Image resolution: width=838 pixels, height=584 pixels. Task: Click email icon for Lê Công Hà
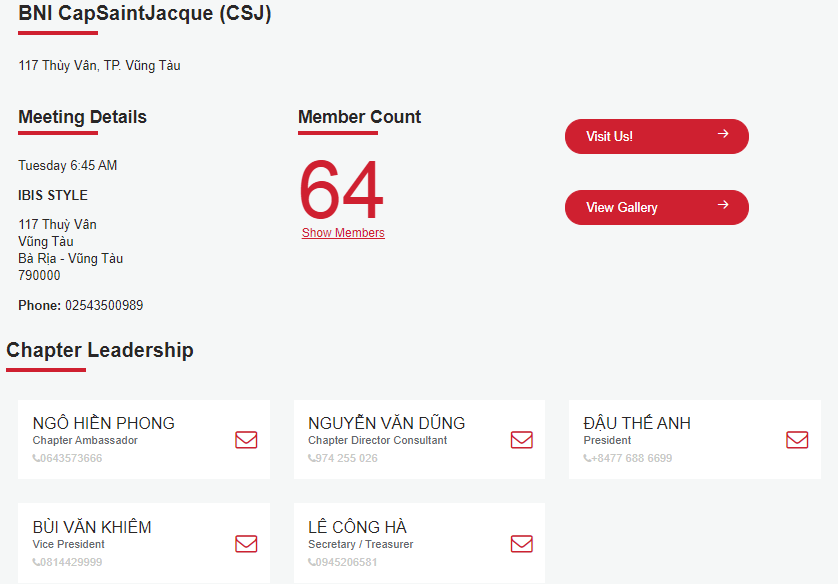point(521,544)
